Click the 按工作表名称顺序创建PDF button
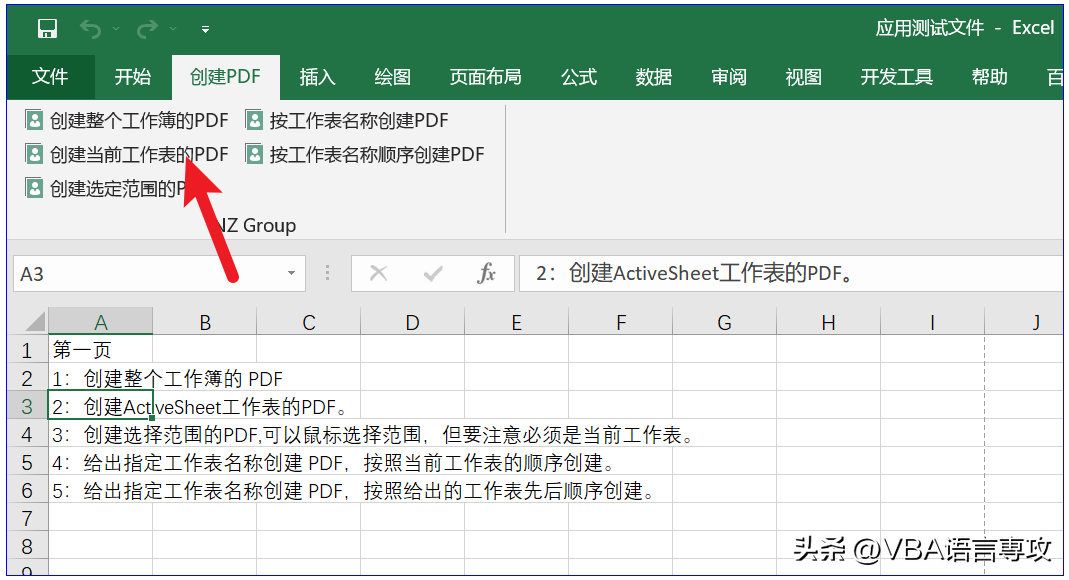 365,155
